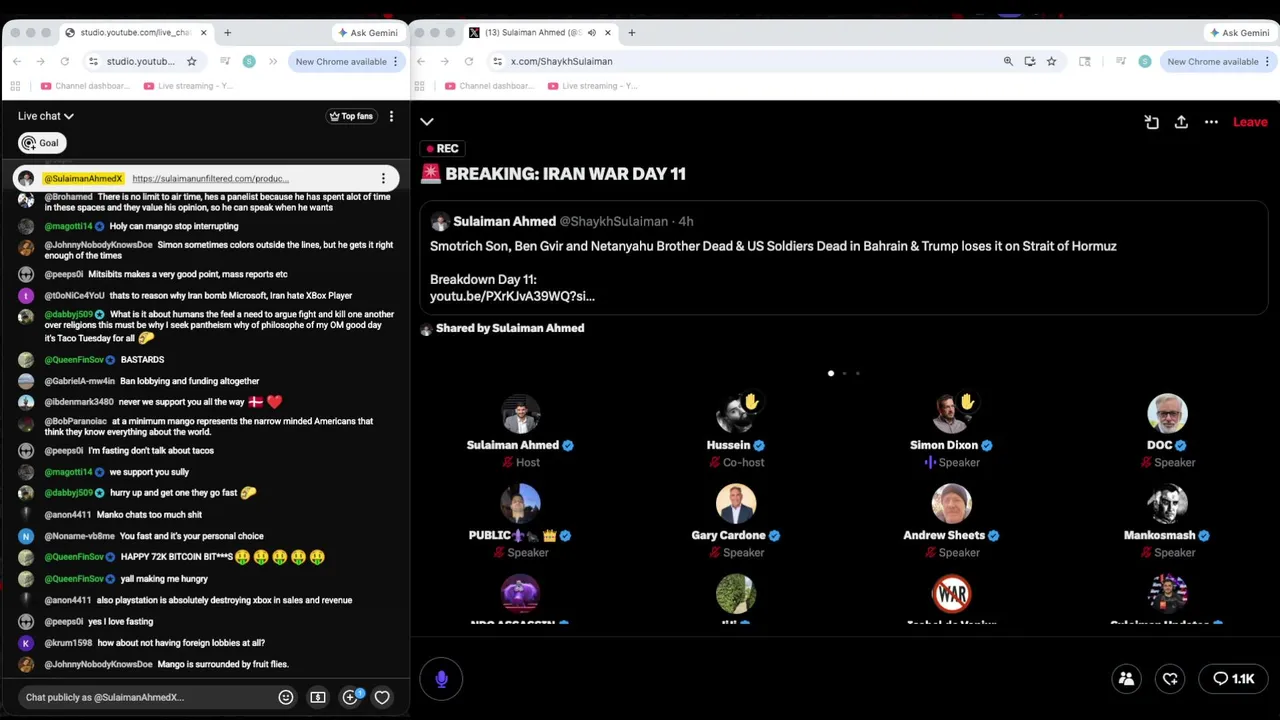Screen dimensions: 1280x720
Task: Open the Space participants list icon
Action: click(1126, 679)
